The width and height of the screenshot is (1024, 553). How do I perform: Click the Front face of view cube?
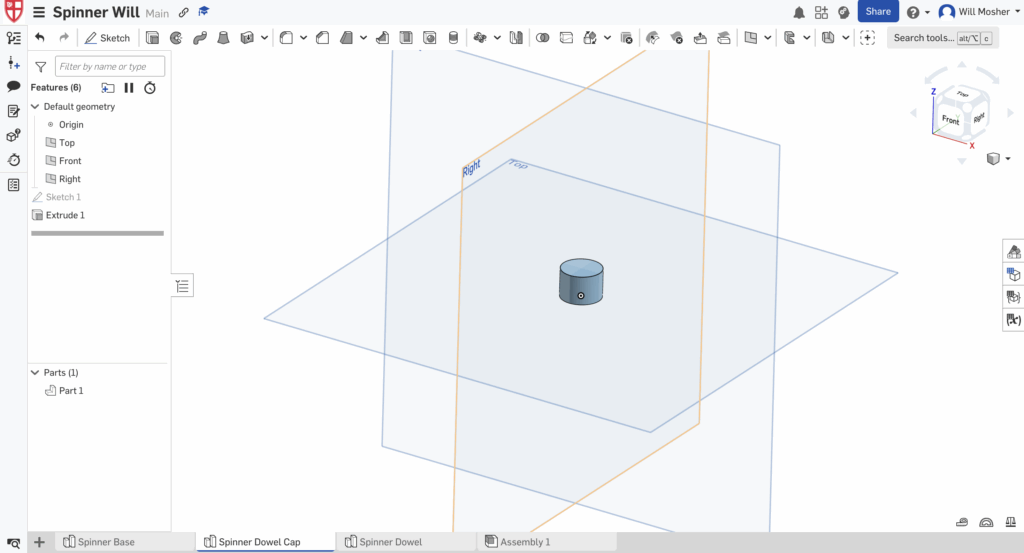pos(950,120)
